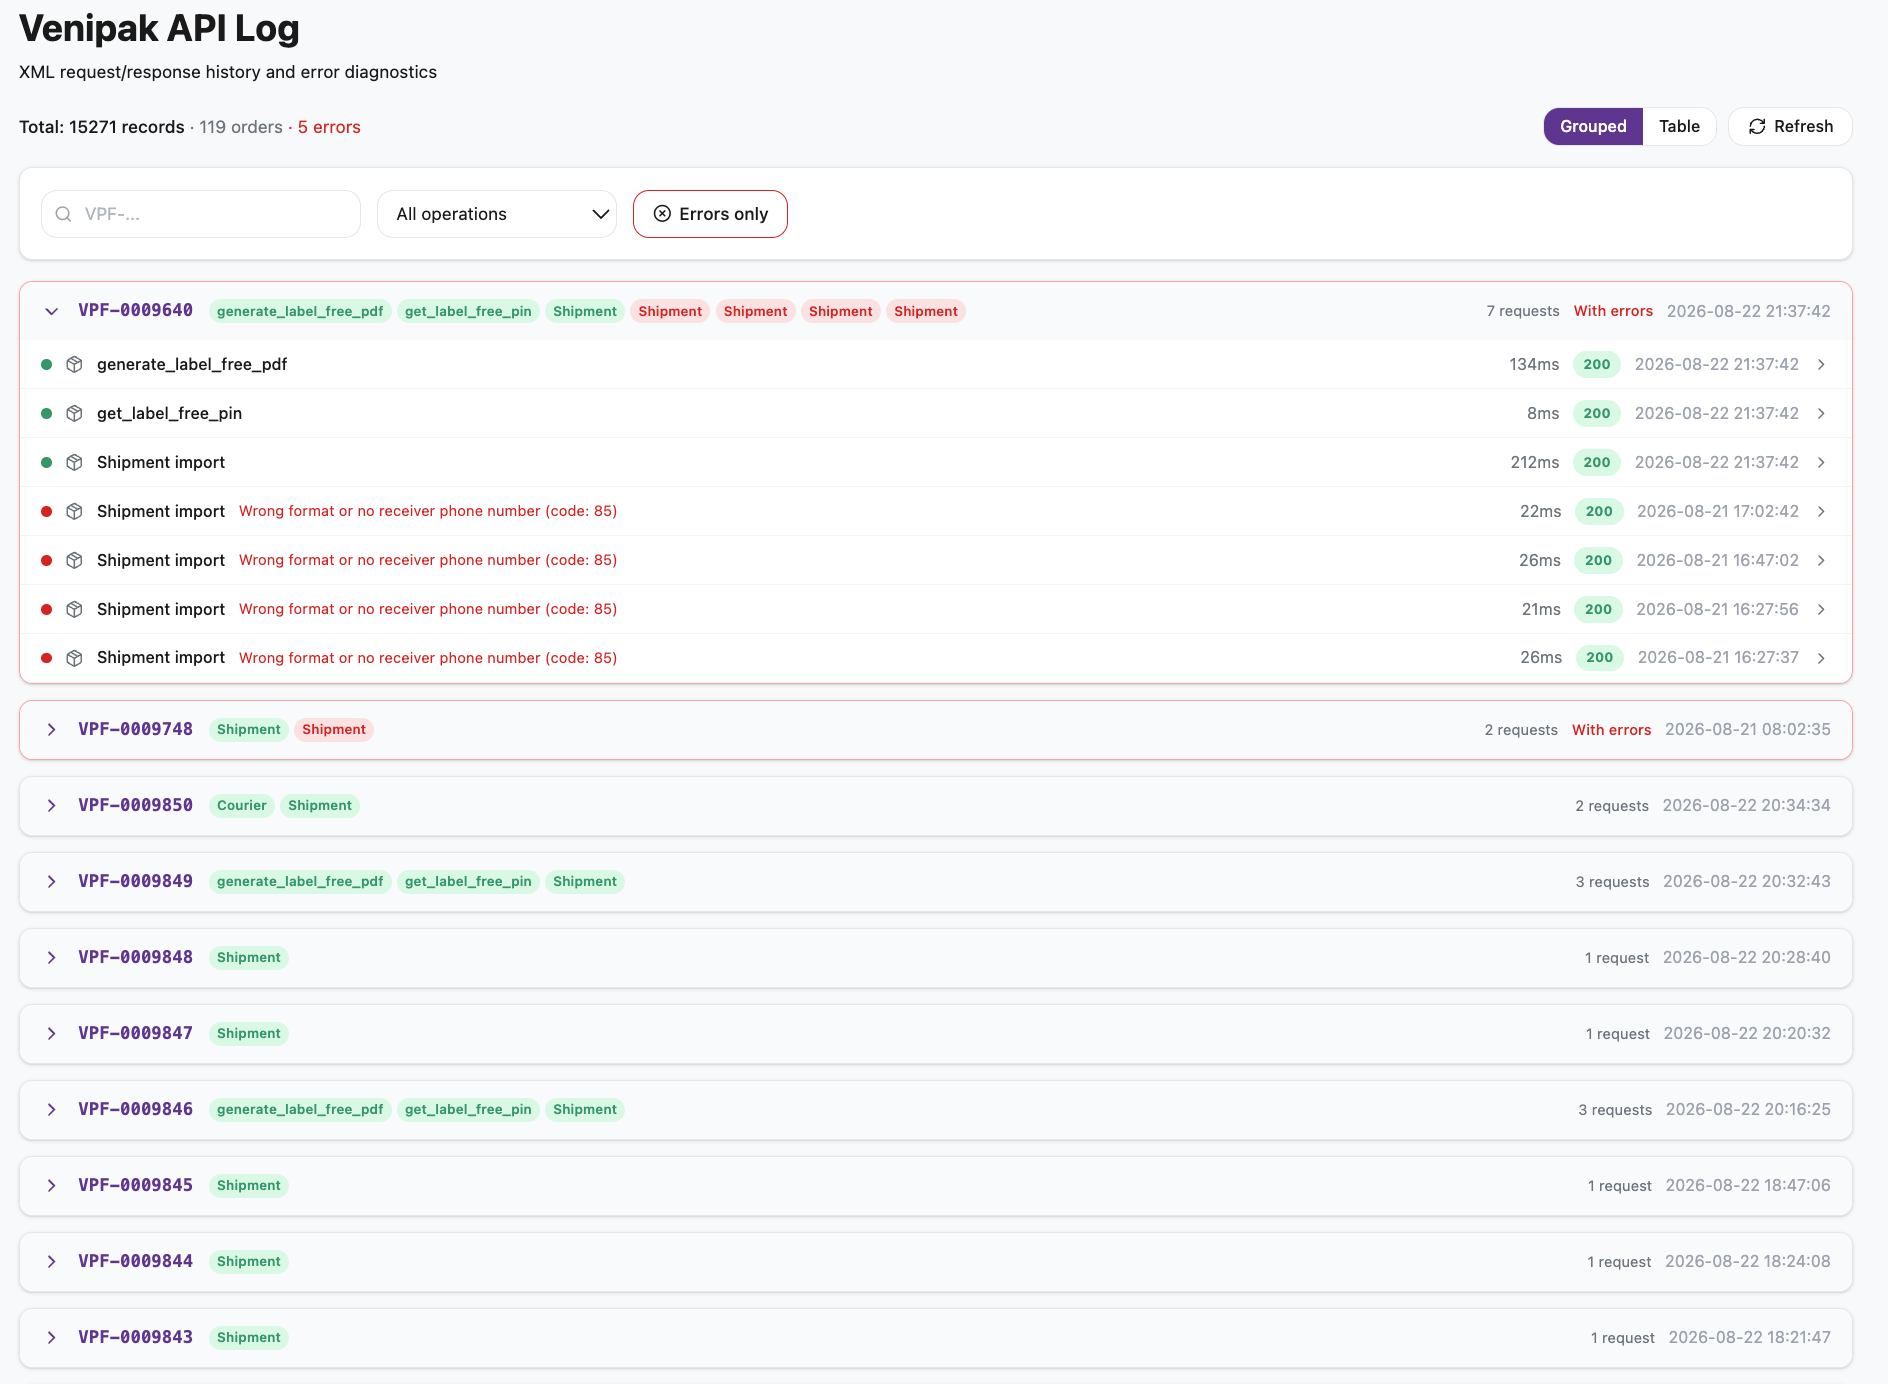Open details arrow for generate_label_free_pdf row
Screen dimensions: 1888x1384
1821,364
